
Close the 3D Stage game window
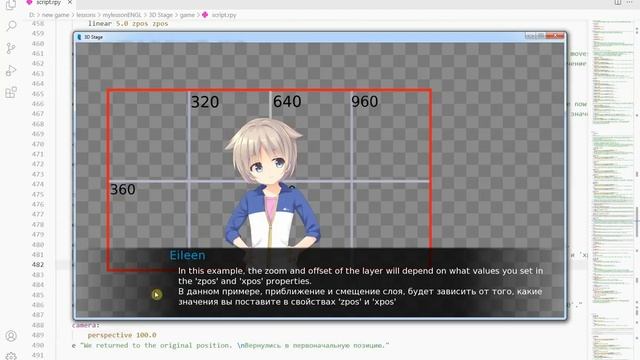click(x=555, y=36)
